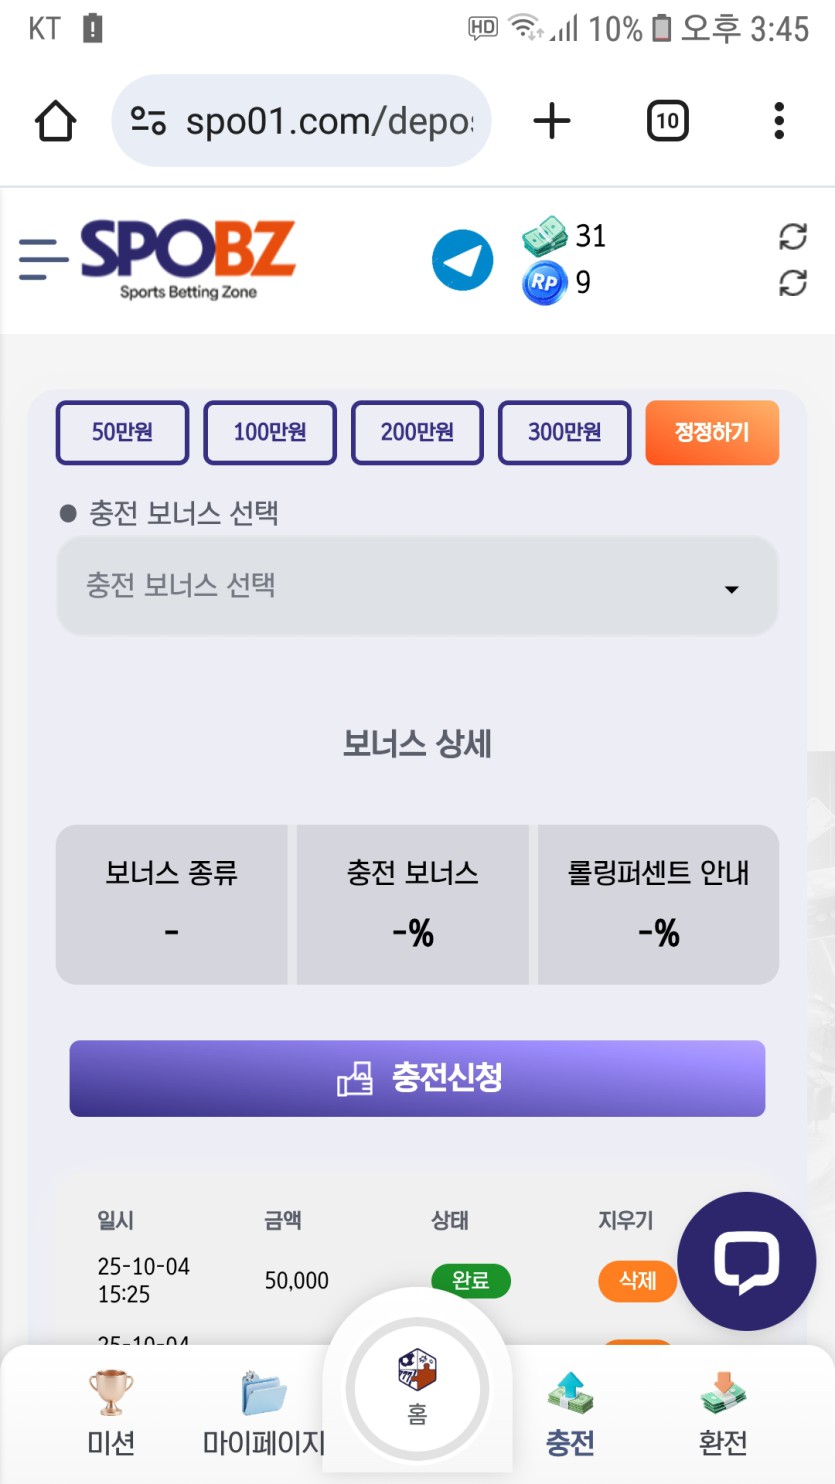This screenshot has width=835, height=1484.
Task: Refresh the cash balance
Action: point(792,237)
